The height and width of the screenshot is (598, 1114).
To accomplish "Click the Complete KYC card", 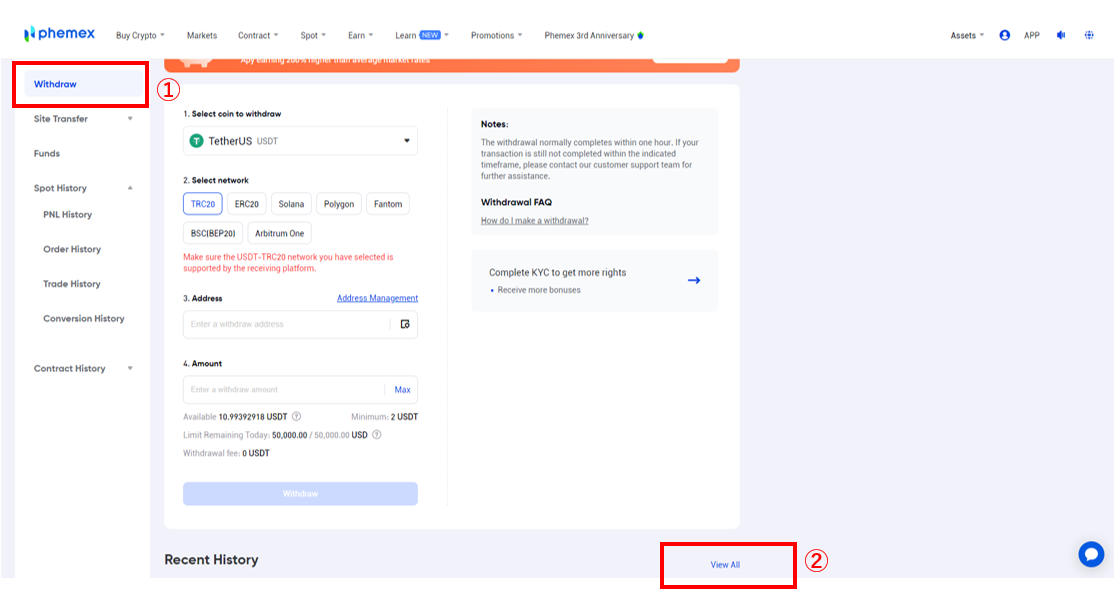I will coord(595,281).
